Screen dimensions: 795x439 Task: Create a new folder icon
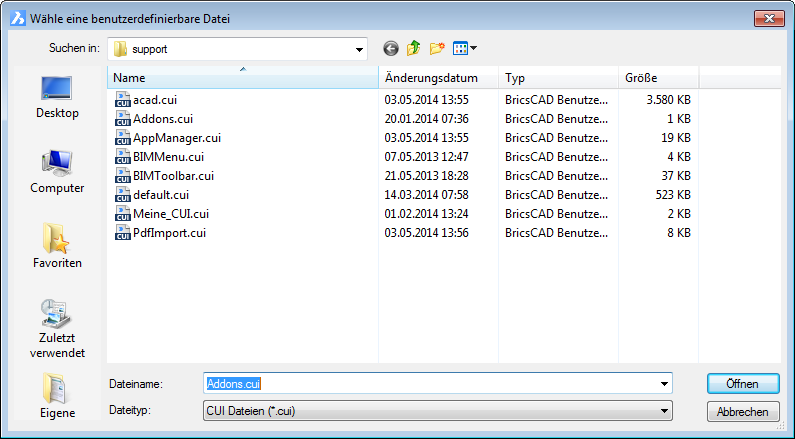point(437,48)
